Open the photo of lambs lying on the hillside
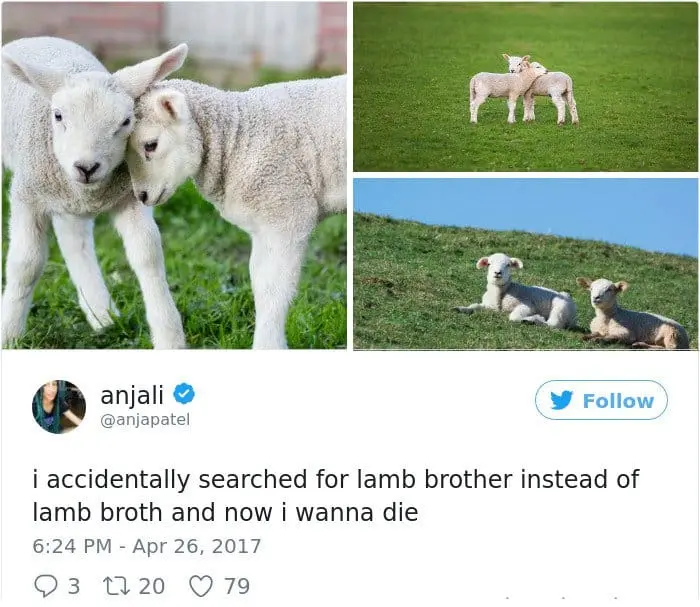700x607 pixels. [525, 264]
